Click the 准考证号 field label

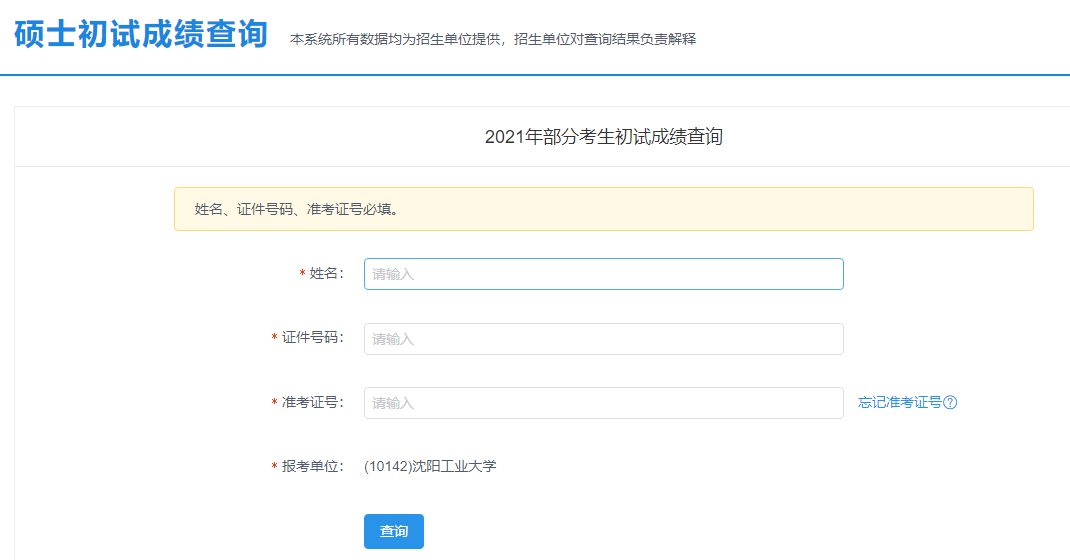click(312, 402)
